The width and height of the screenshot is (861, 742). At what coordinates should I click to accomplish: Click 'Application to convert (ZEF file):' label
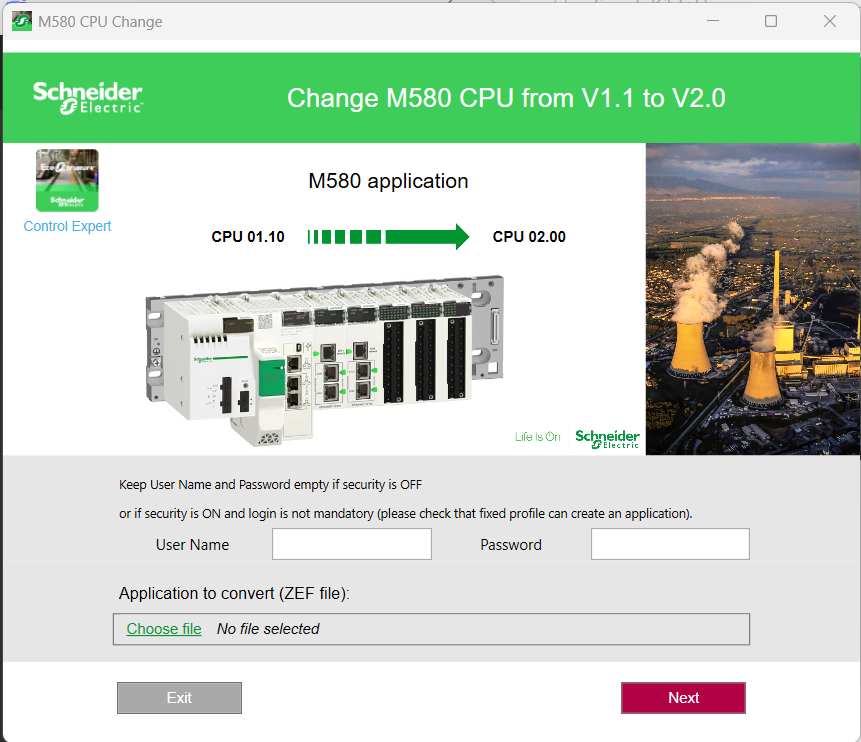[234, 594]
